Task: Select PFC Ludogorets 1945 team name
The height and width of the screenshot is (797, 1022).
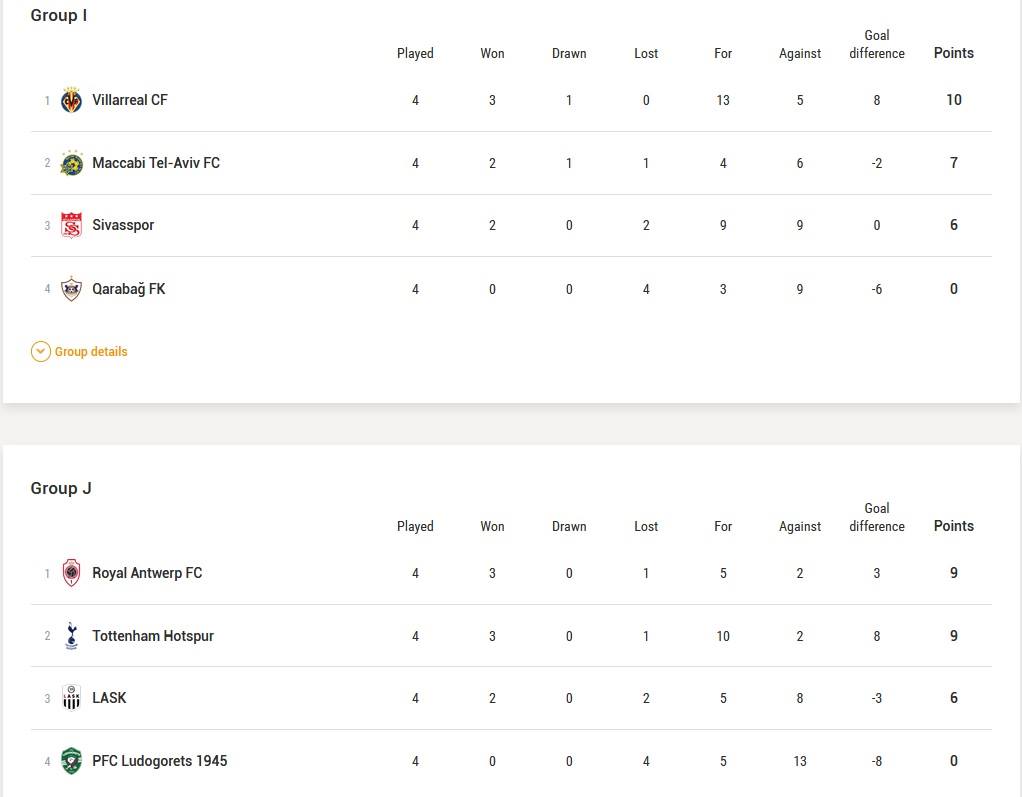Action: pyautogui.click(x=160, y=761)
